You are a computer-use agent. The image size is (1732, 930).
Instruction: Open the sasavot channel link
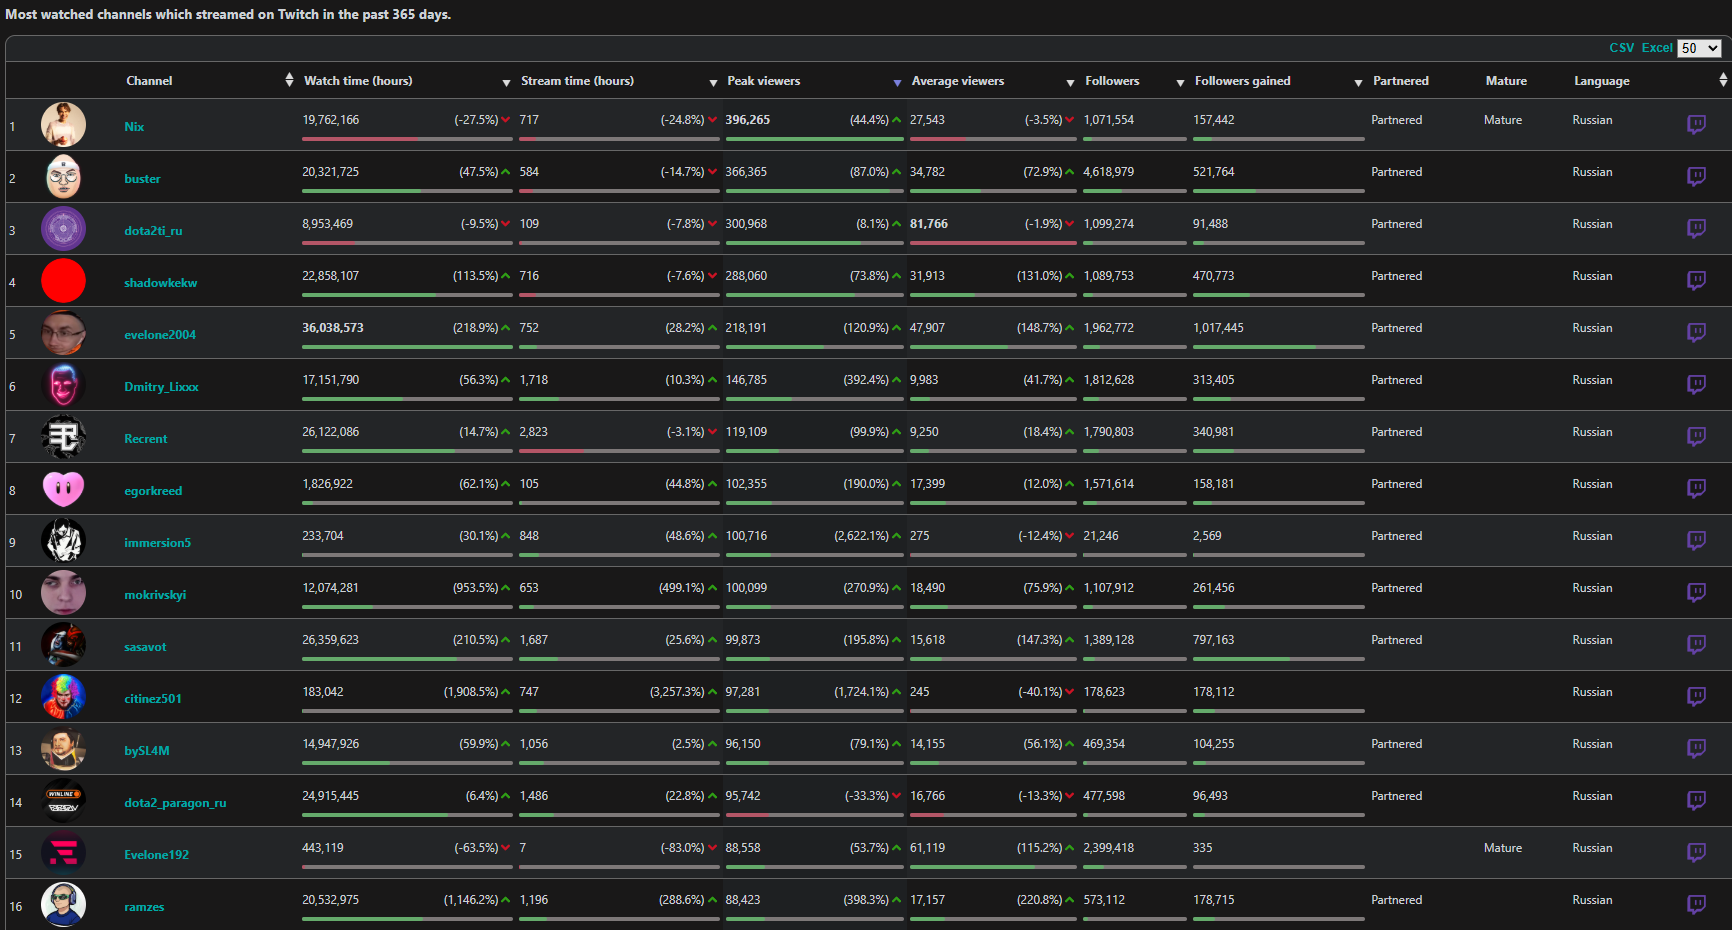(x=145, y=647)
